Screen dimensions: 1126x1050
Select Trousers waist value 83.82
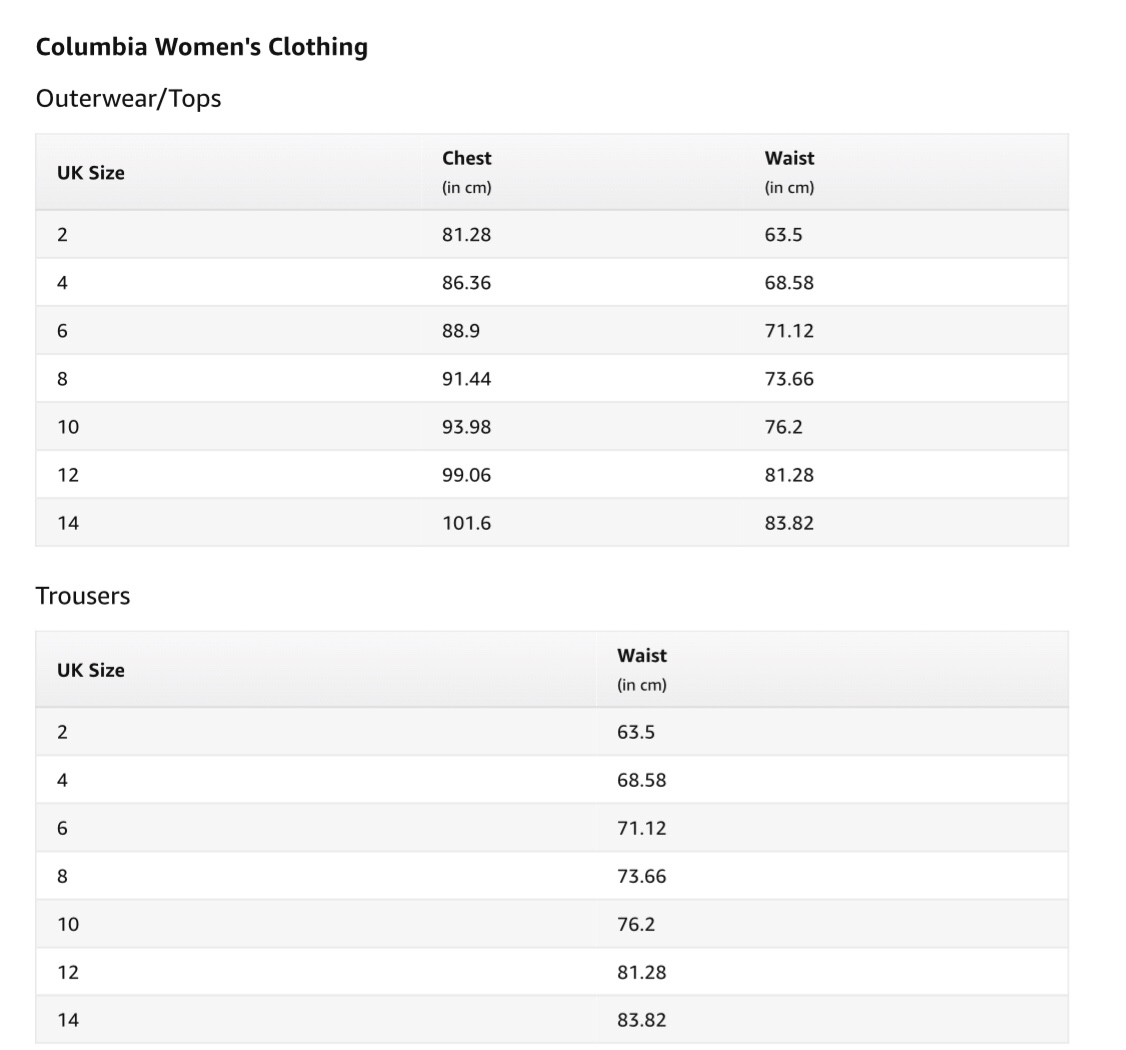coord(641,1020)
